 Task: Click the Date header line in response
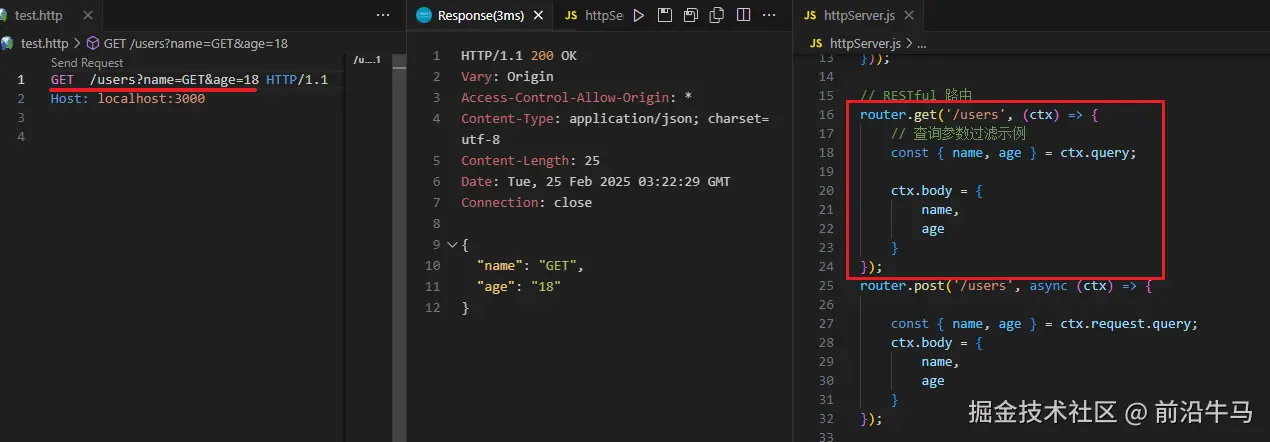pyautogui.click(x=596, y=181)
